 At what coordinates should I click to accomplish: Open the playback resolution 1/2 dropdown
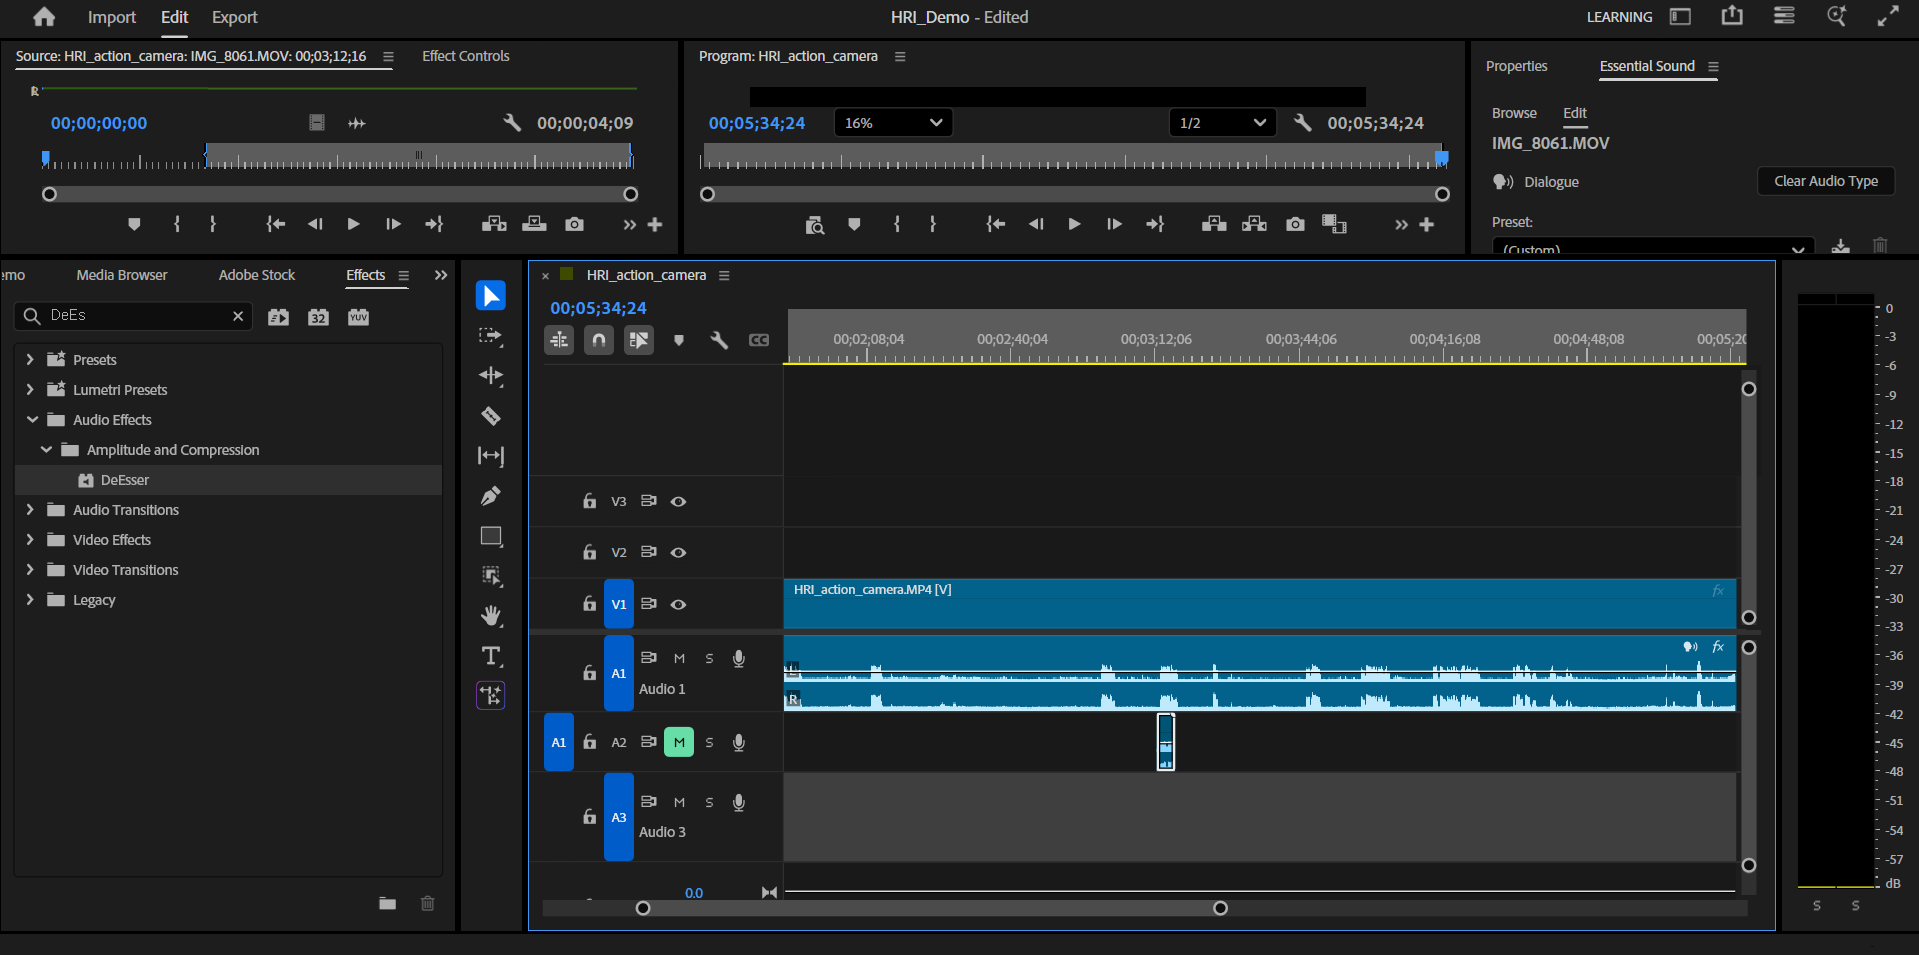1222,123
